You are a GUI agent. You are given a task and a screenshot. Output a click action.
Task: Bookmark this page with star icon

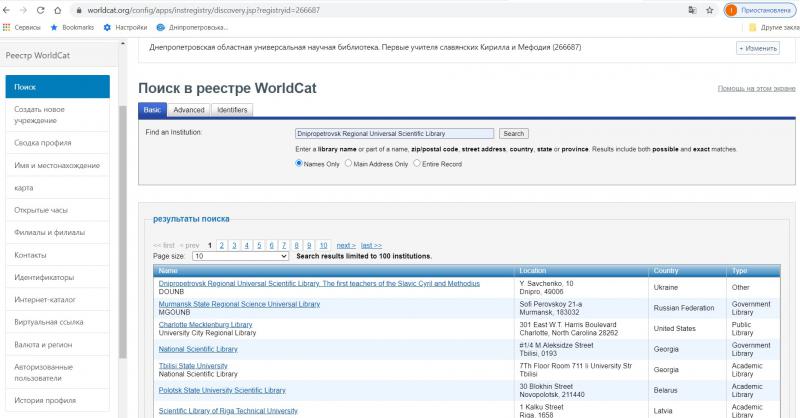710,10
